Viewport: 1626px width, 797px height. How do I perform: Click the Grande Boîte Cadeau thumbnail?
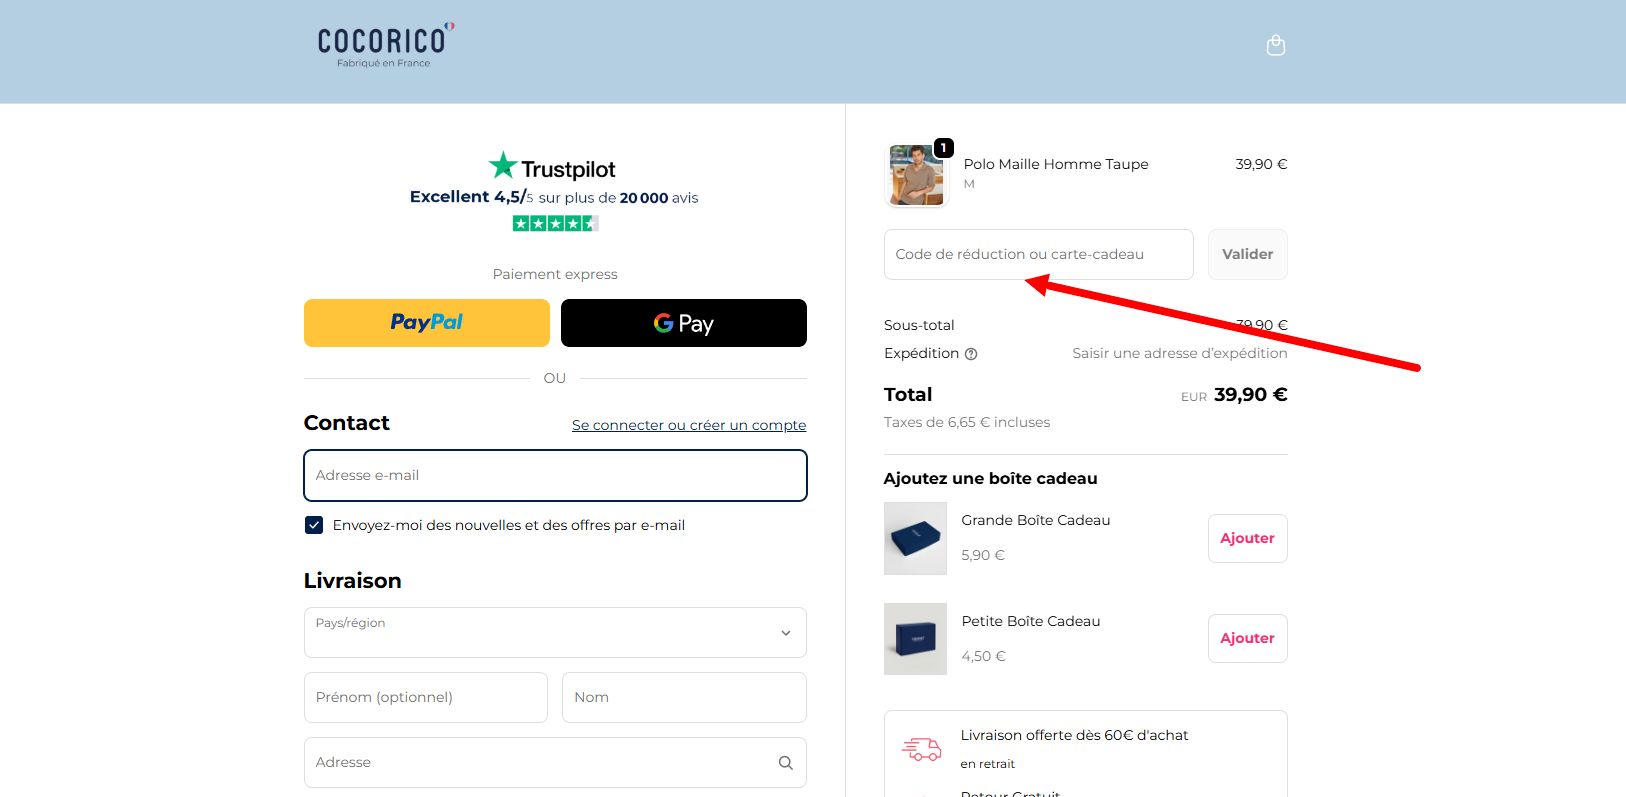coord(915,538)
